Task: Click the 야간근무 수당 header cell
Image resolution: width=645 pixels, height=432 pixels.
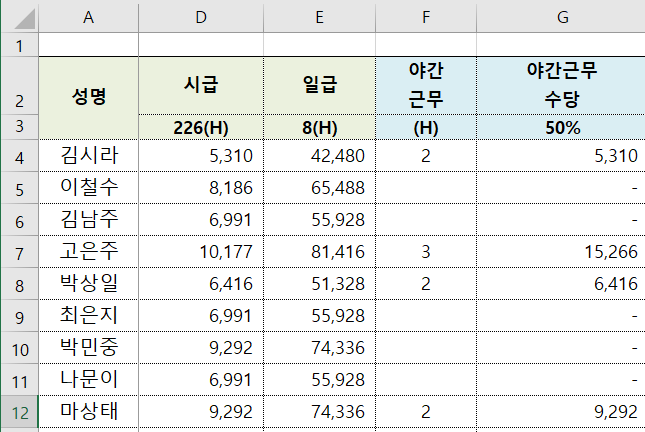Action: click(x=561, y=86)
